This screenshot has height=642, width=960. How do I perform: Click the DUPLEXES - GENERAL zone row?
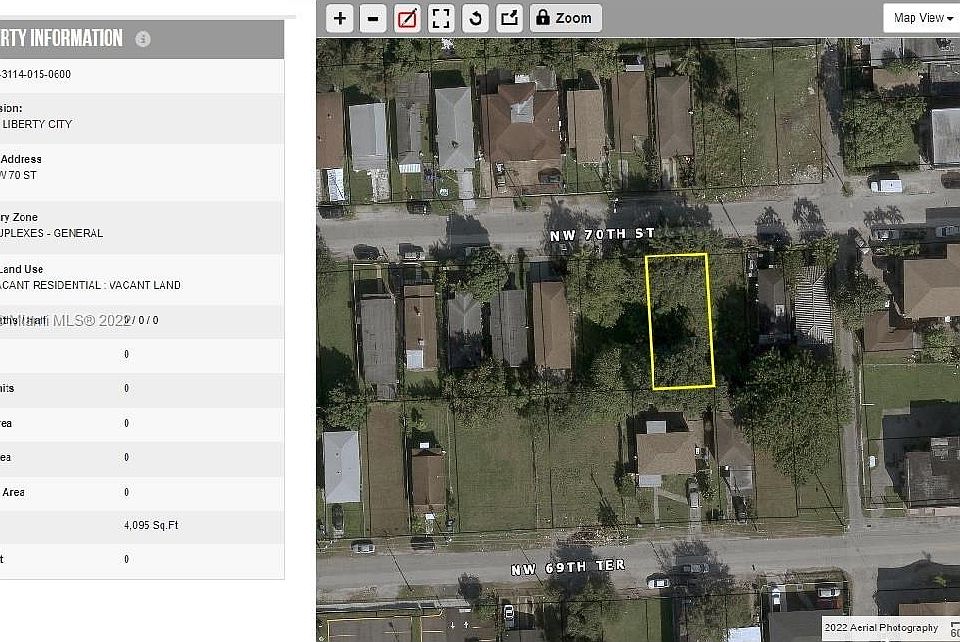[x=142, y=226]
